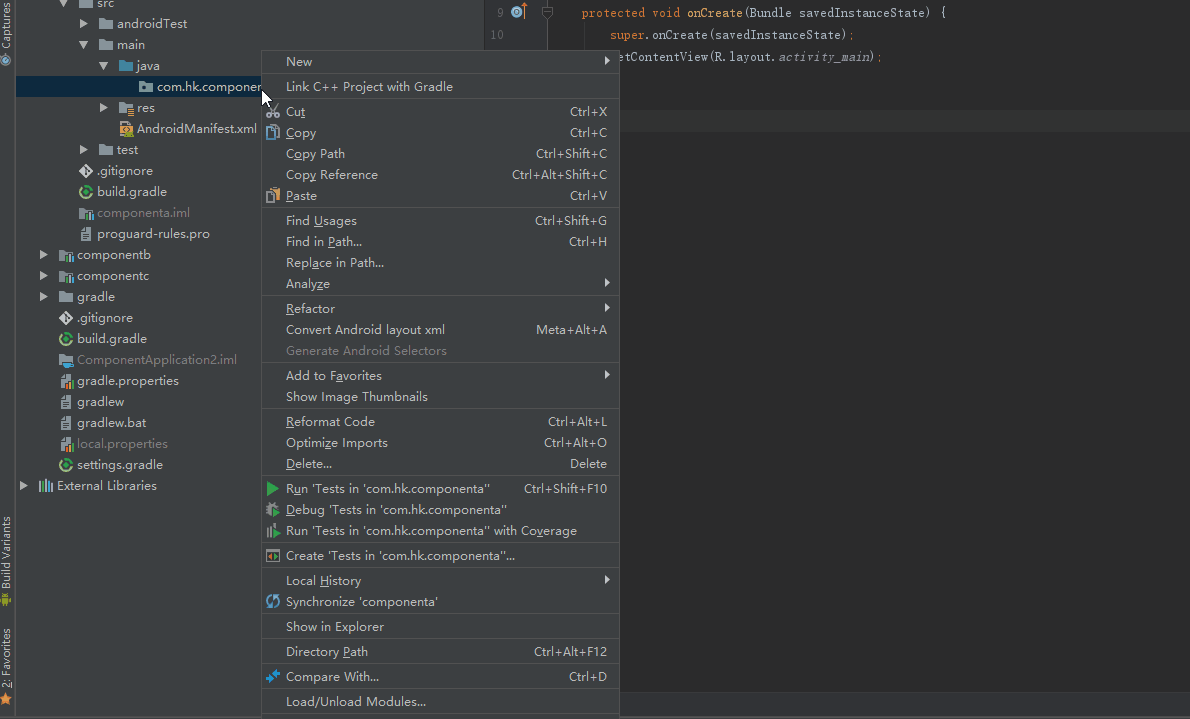Click the gradle.properties file icon
Screen dimensions: 1190x719
(66, 381)
